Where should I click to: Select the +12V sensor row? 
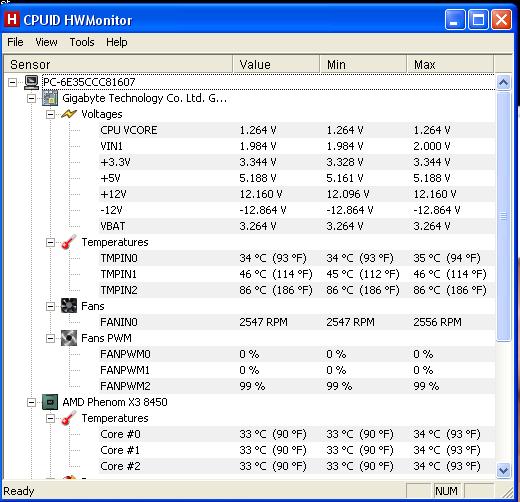(297, 194)
